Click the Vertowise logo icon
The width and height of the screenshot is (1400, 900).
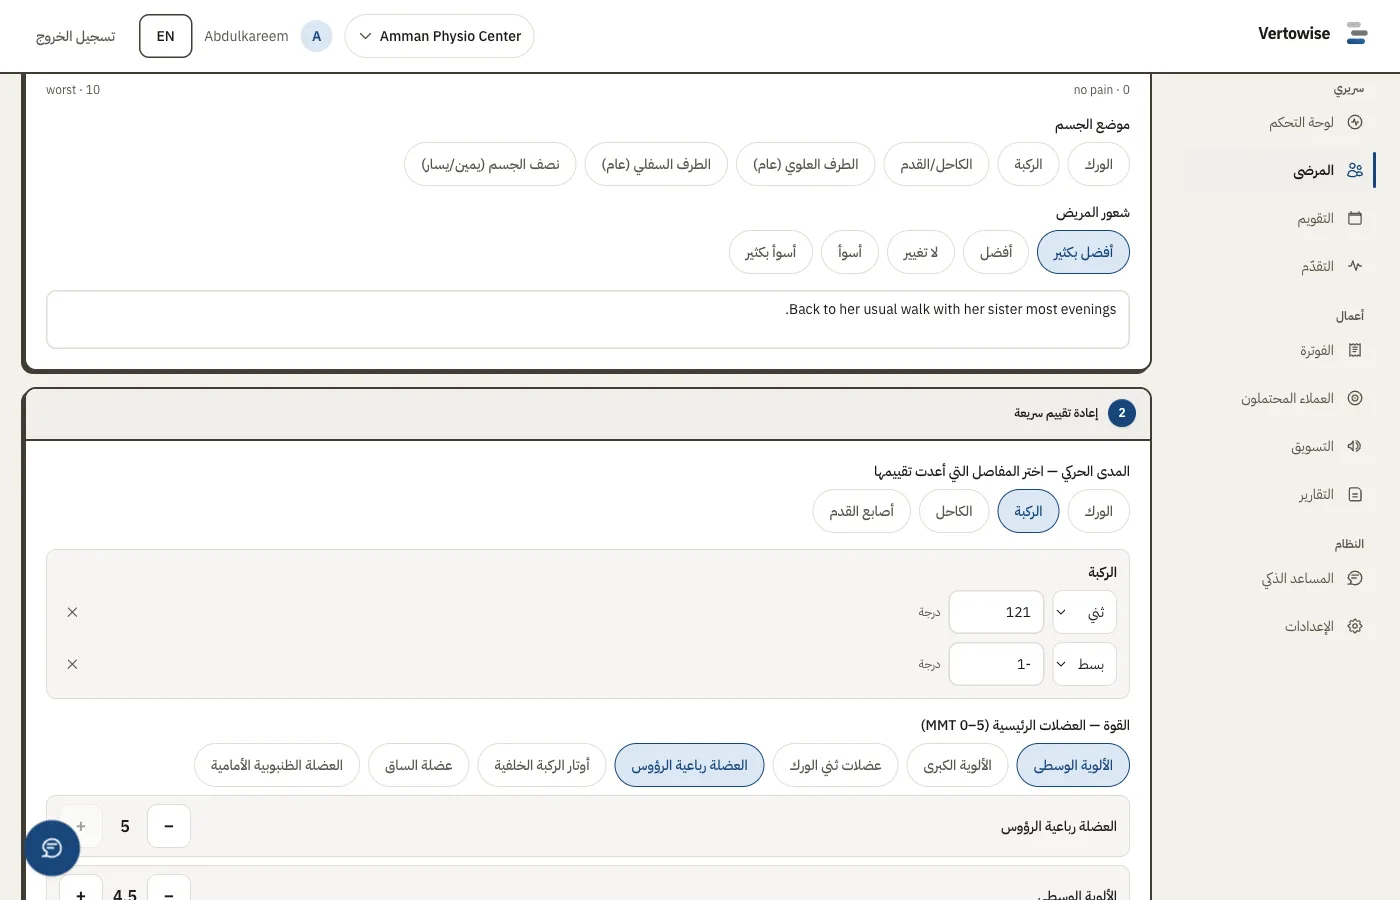coord(1357,34)
